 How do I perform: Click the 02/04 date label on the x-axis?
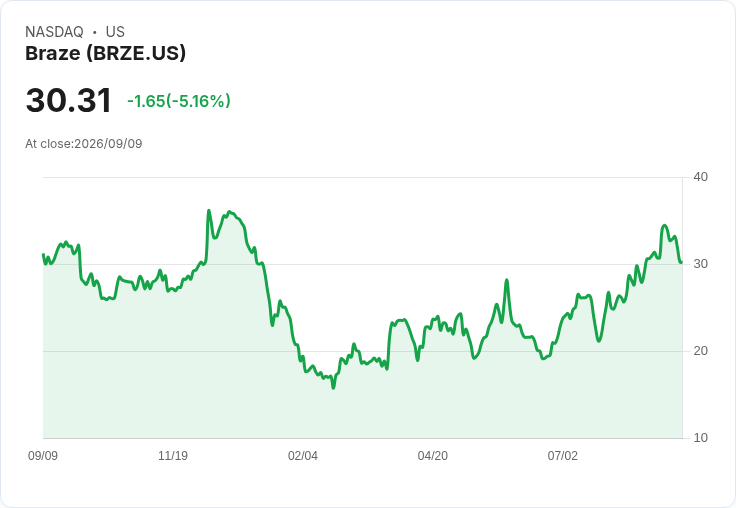303,456
